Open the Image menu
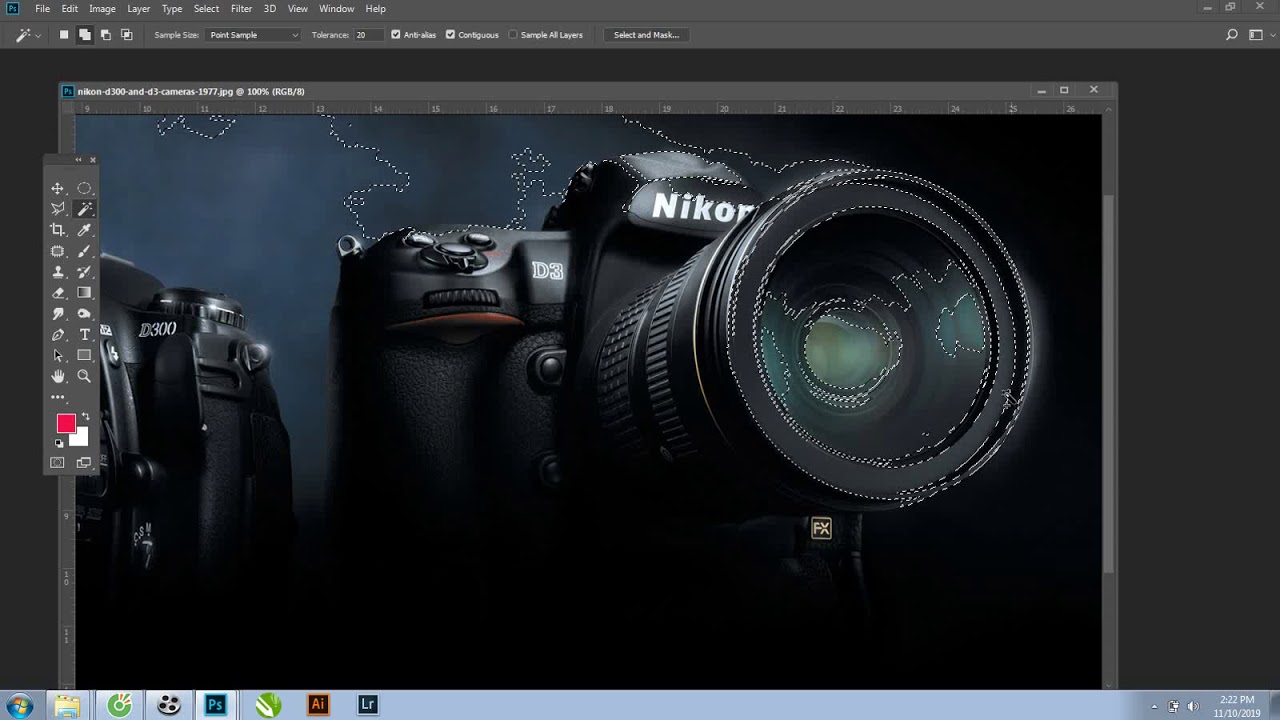Image resolution: width=1280 pixels, height=720 pixels. coord(102,9)
